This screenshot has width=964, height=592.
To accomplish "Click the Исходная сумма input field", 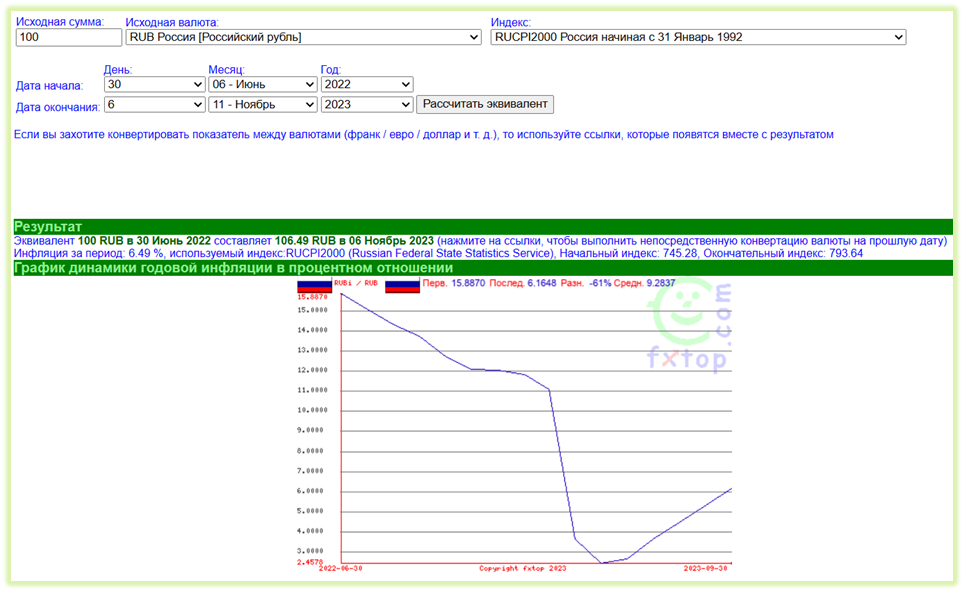I will click(68, 37).
